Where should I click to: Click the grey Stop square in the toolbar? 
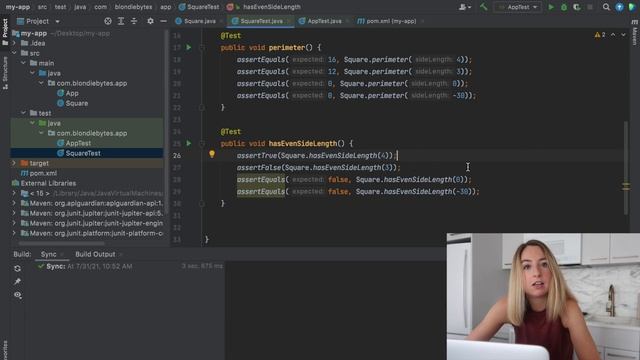pos(590,7)
